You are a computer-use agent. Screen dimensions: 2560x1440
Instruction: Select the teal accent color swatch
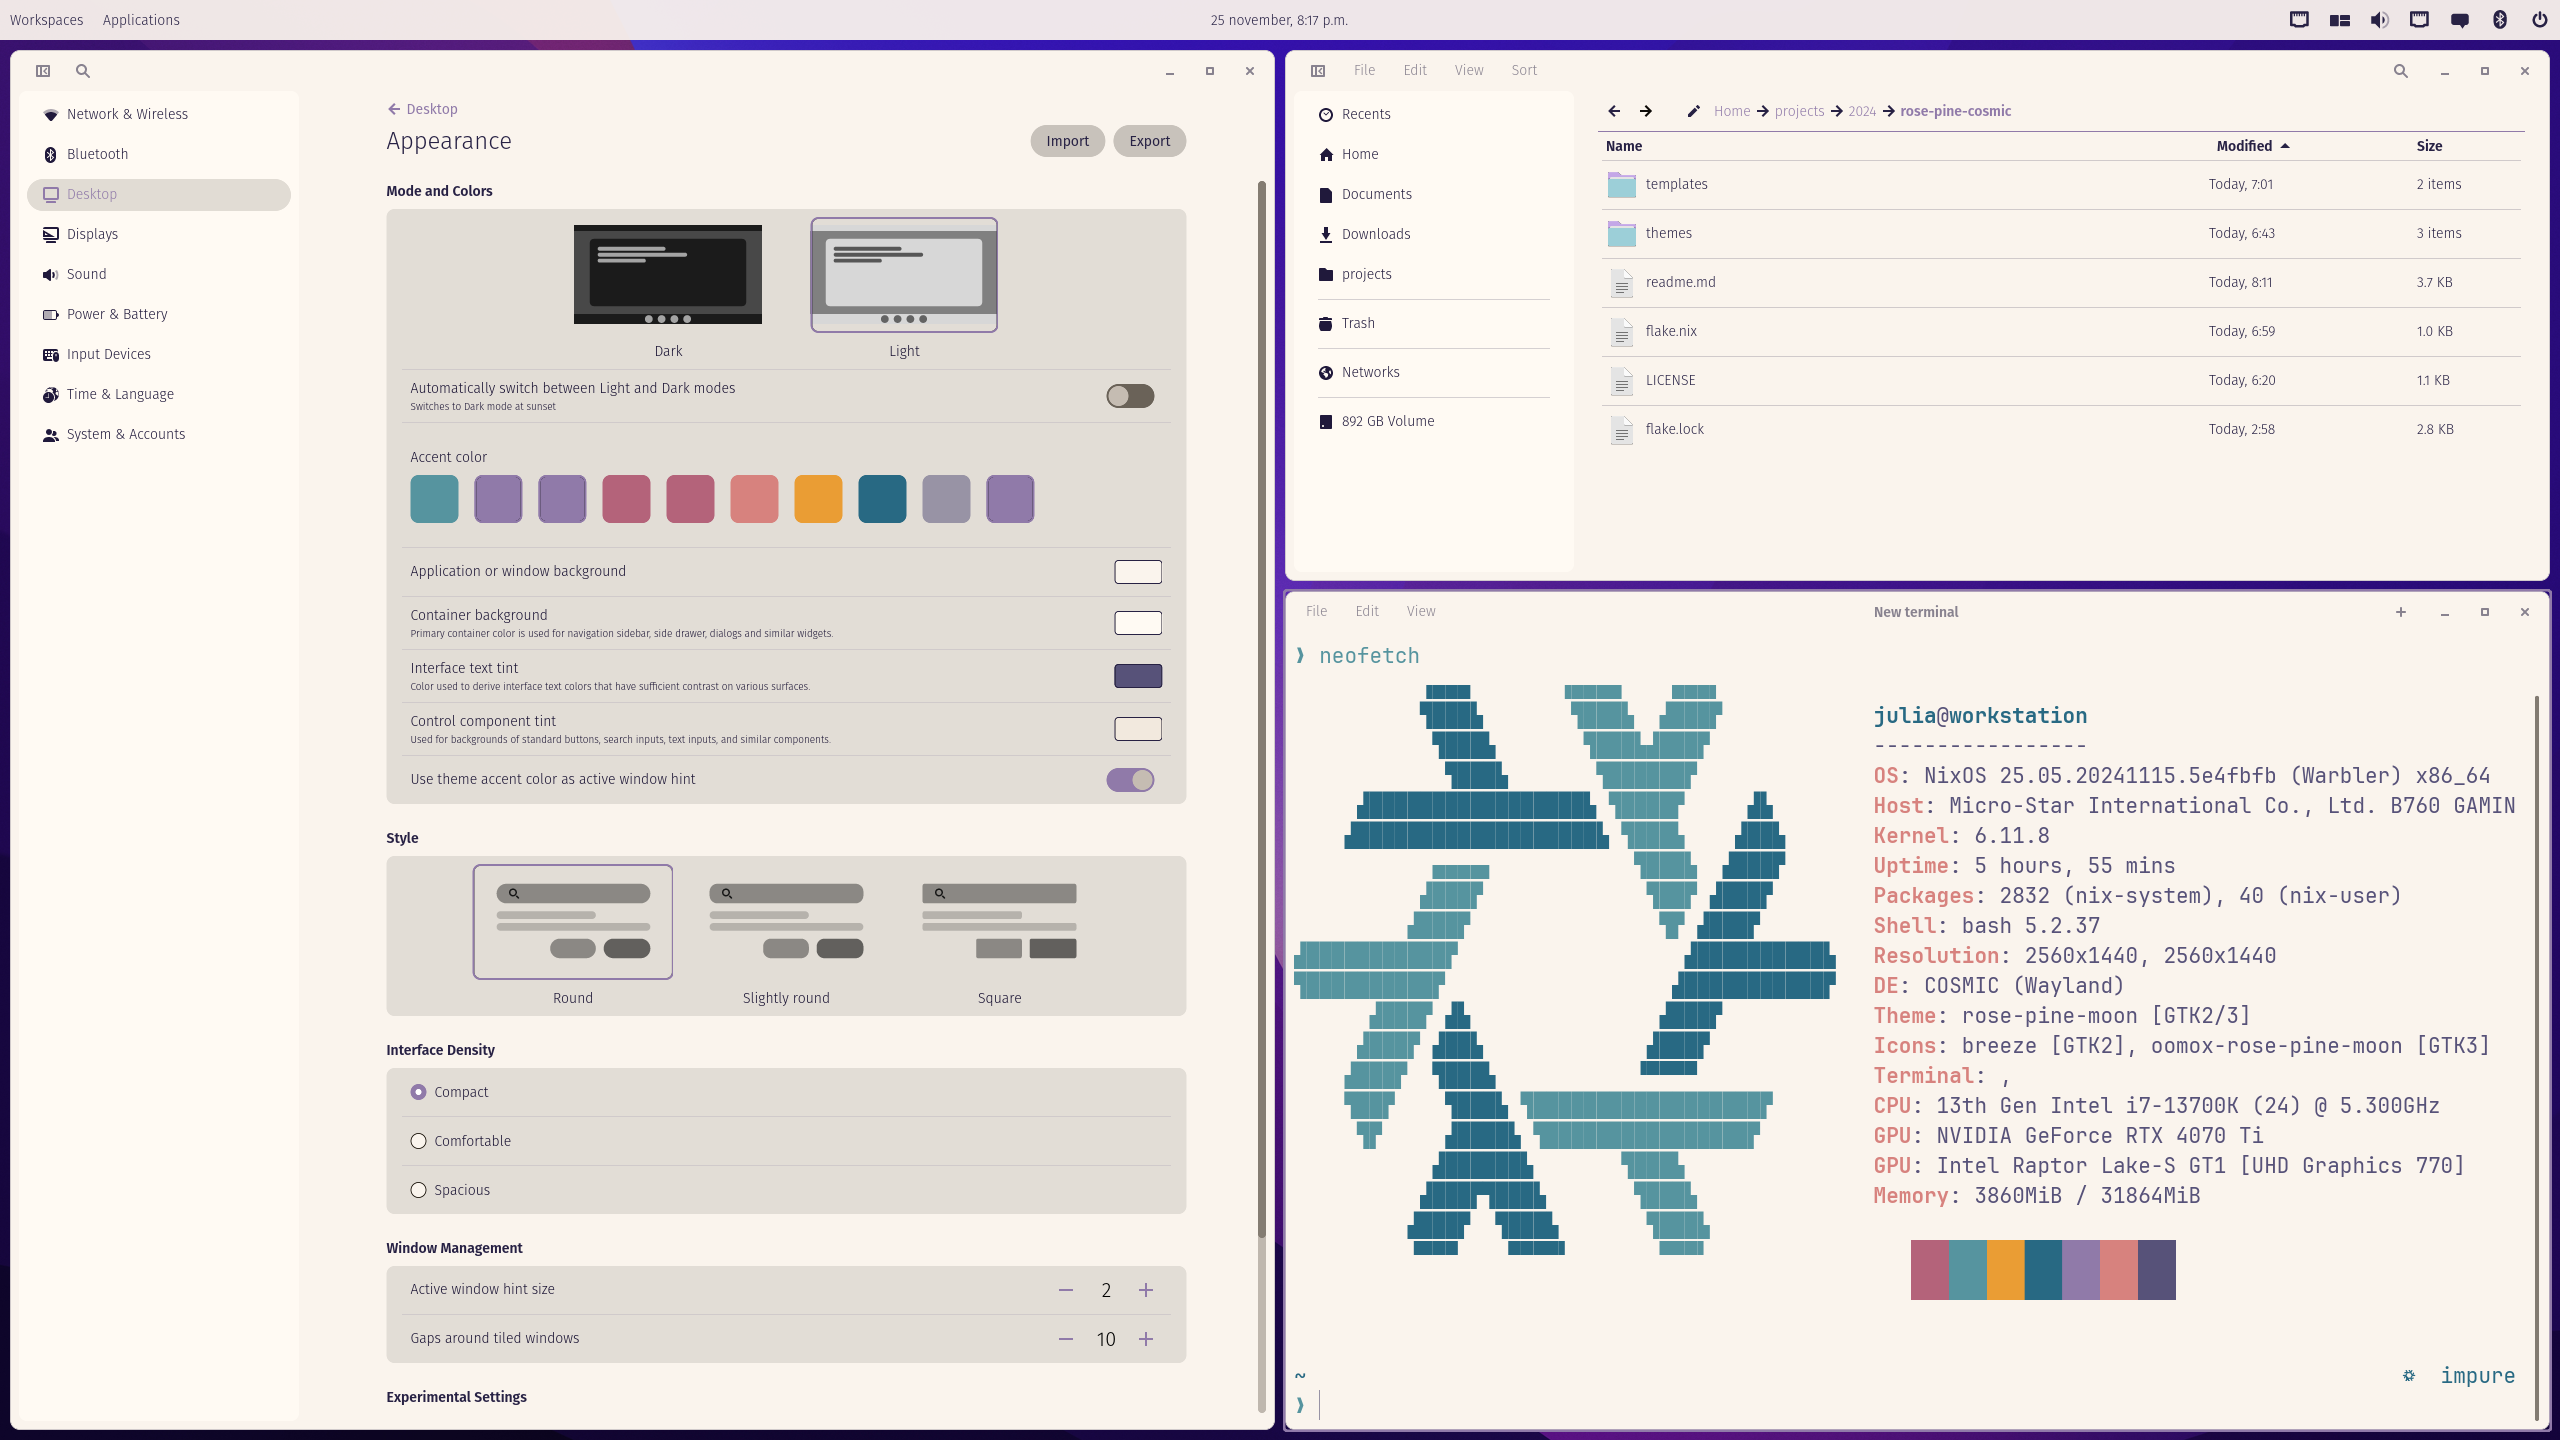point(434,499)
